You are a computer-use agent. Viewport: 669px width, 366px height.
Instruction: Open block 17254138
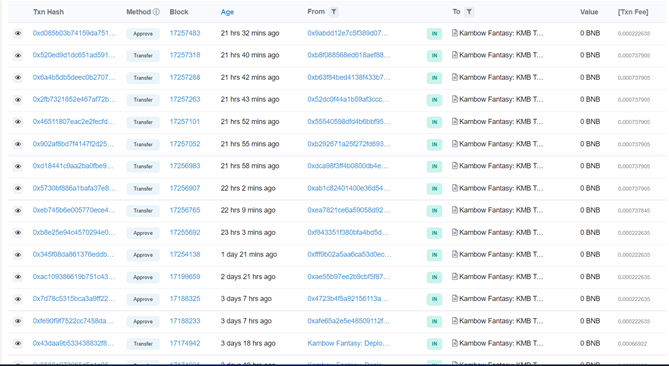click(185, 255)
